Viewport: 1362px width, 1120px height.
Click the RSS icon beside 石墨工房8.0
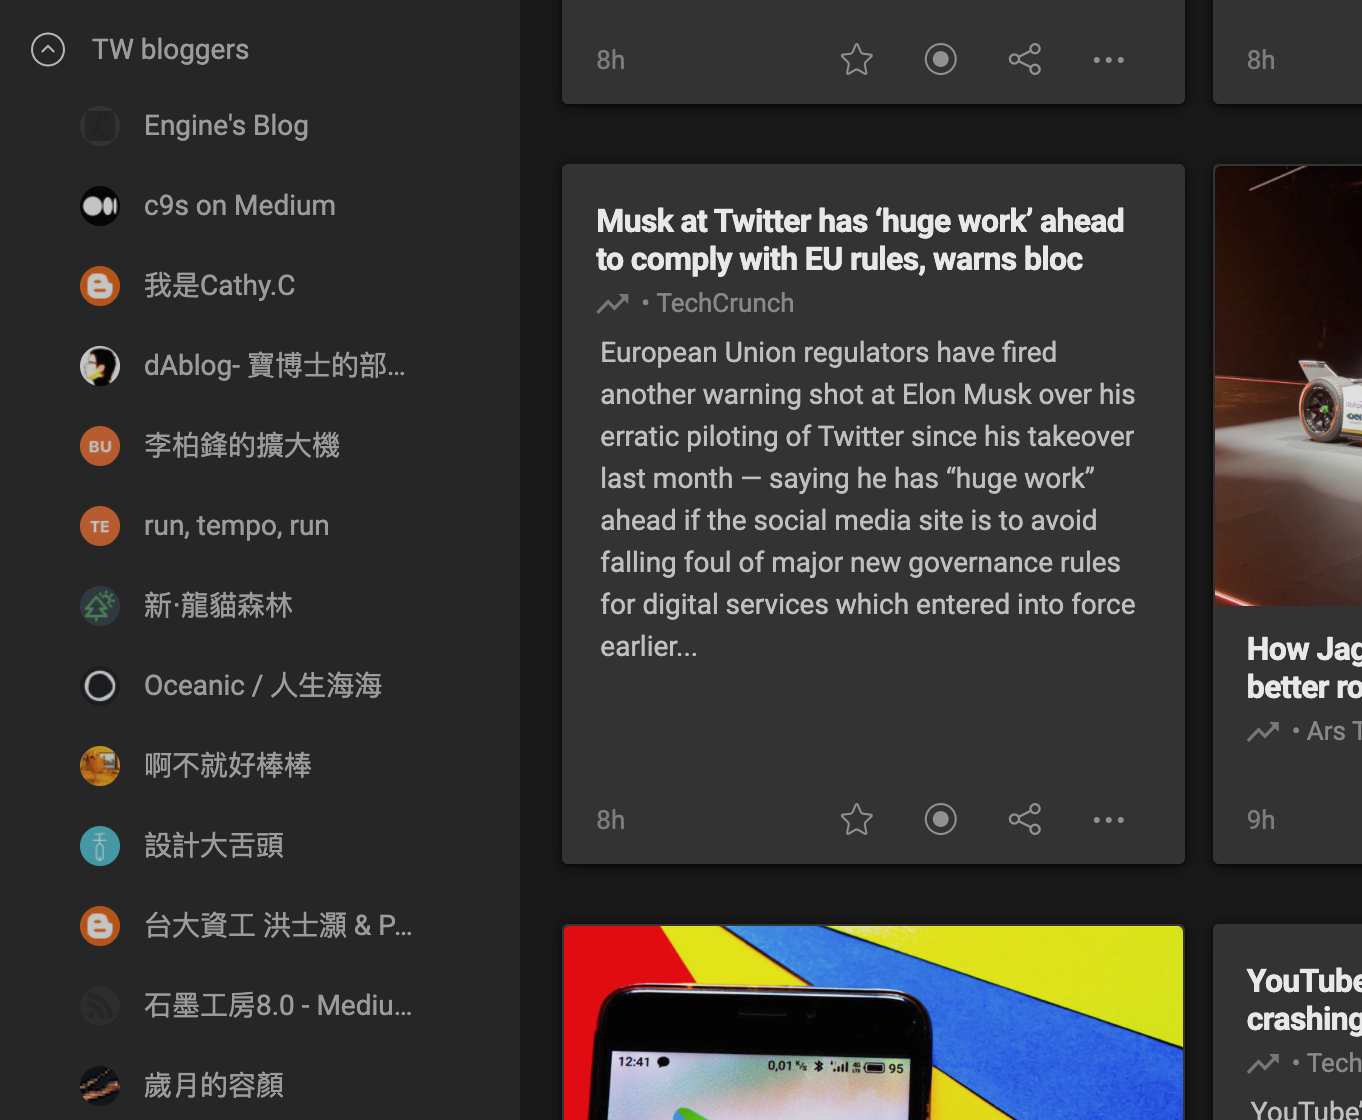click(100, 1006)
